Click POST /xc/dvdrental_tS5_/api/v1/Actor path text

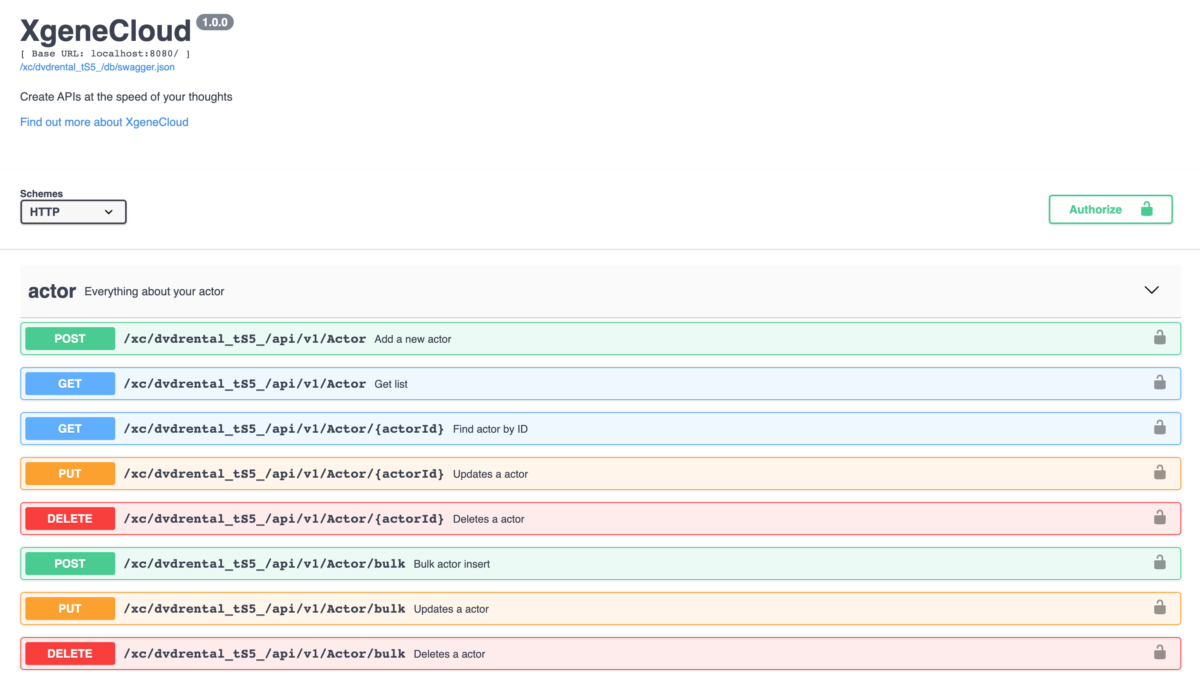point(245,339)
